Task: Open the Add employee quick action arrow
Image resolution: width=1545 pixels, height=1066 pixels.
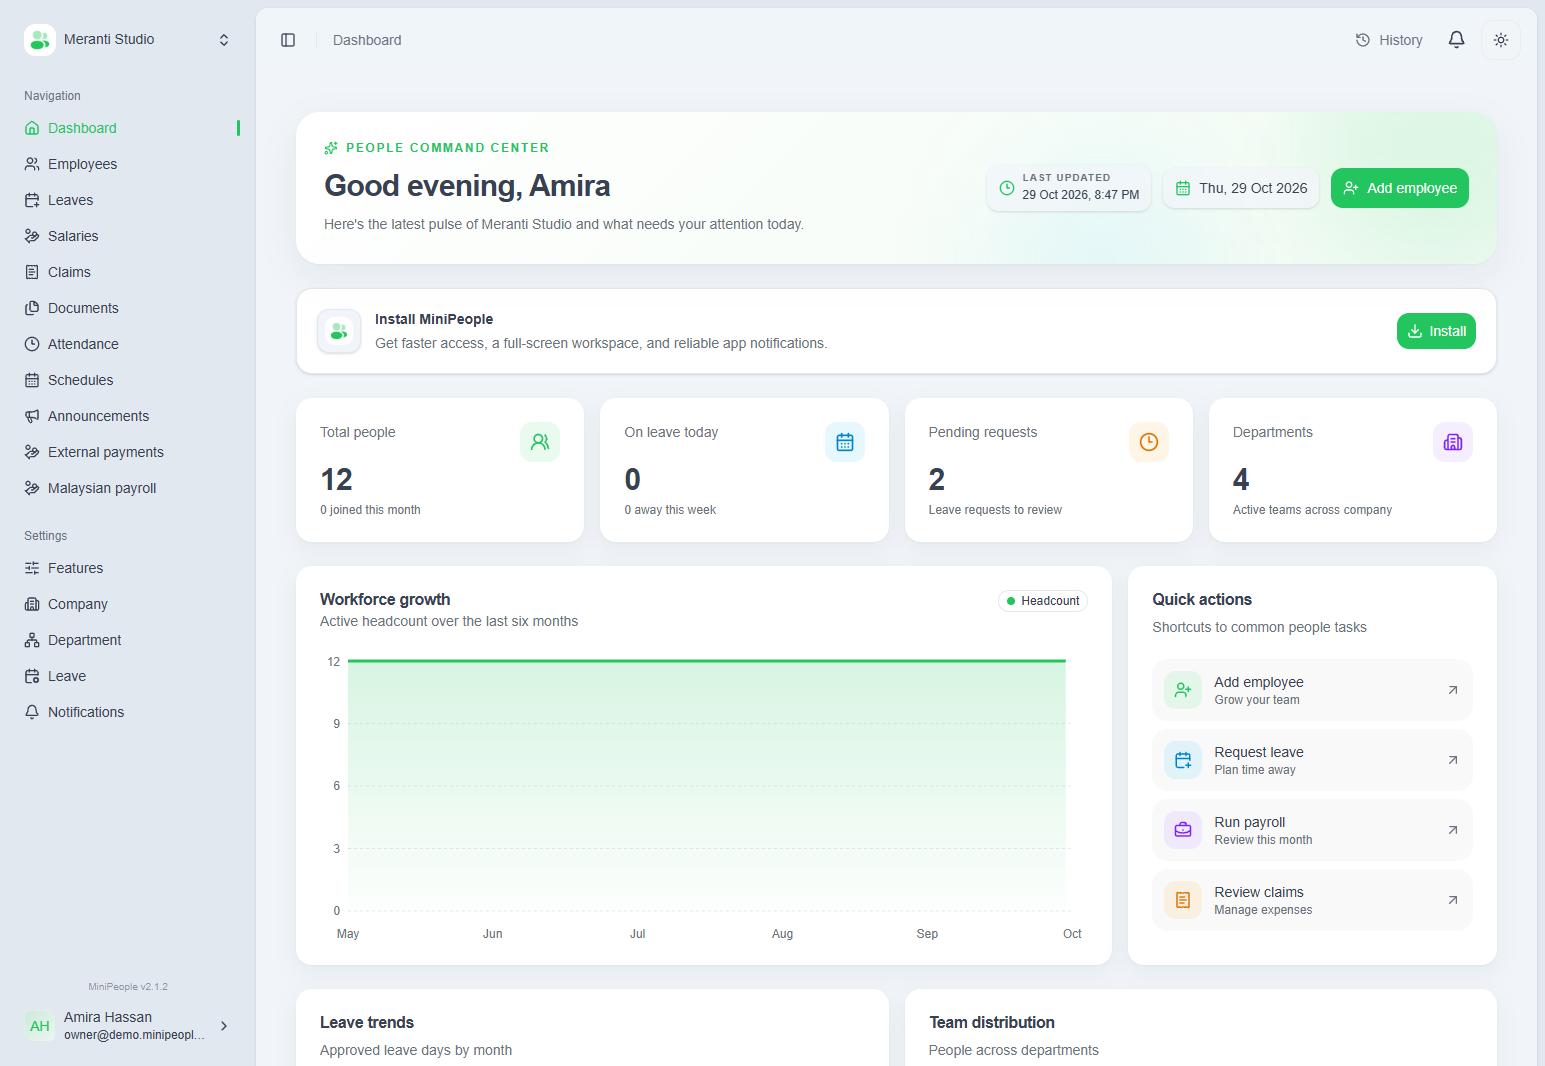Action: [x=1453, y=690]
